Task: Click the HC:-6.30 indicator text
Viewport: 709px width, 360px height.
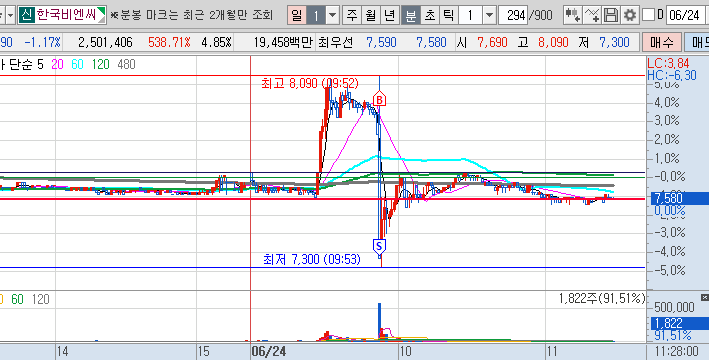Action: click(x=672, y=75)
